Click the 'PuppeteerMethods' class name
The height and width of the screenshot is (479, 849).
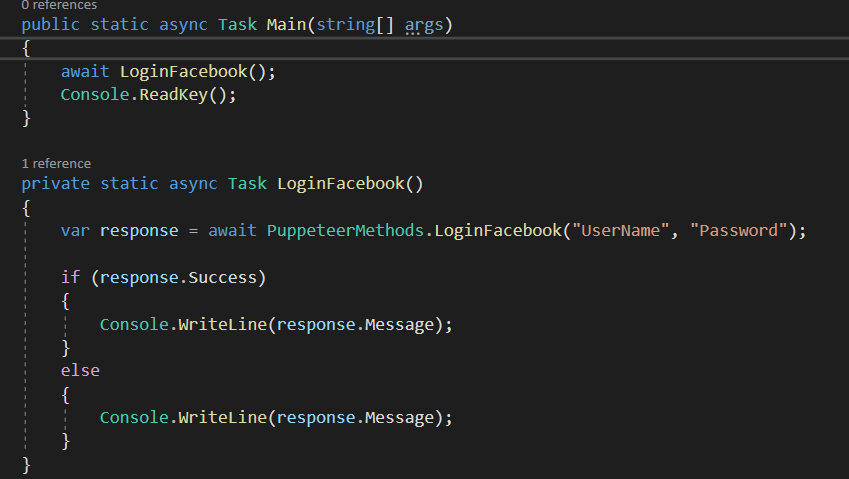pyautogui.click(x=345, y=231)
